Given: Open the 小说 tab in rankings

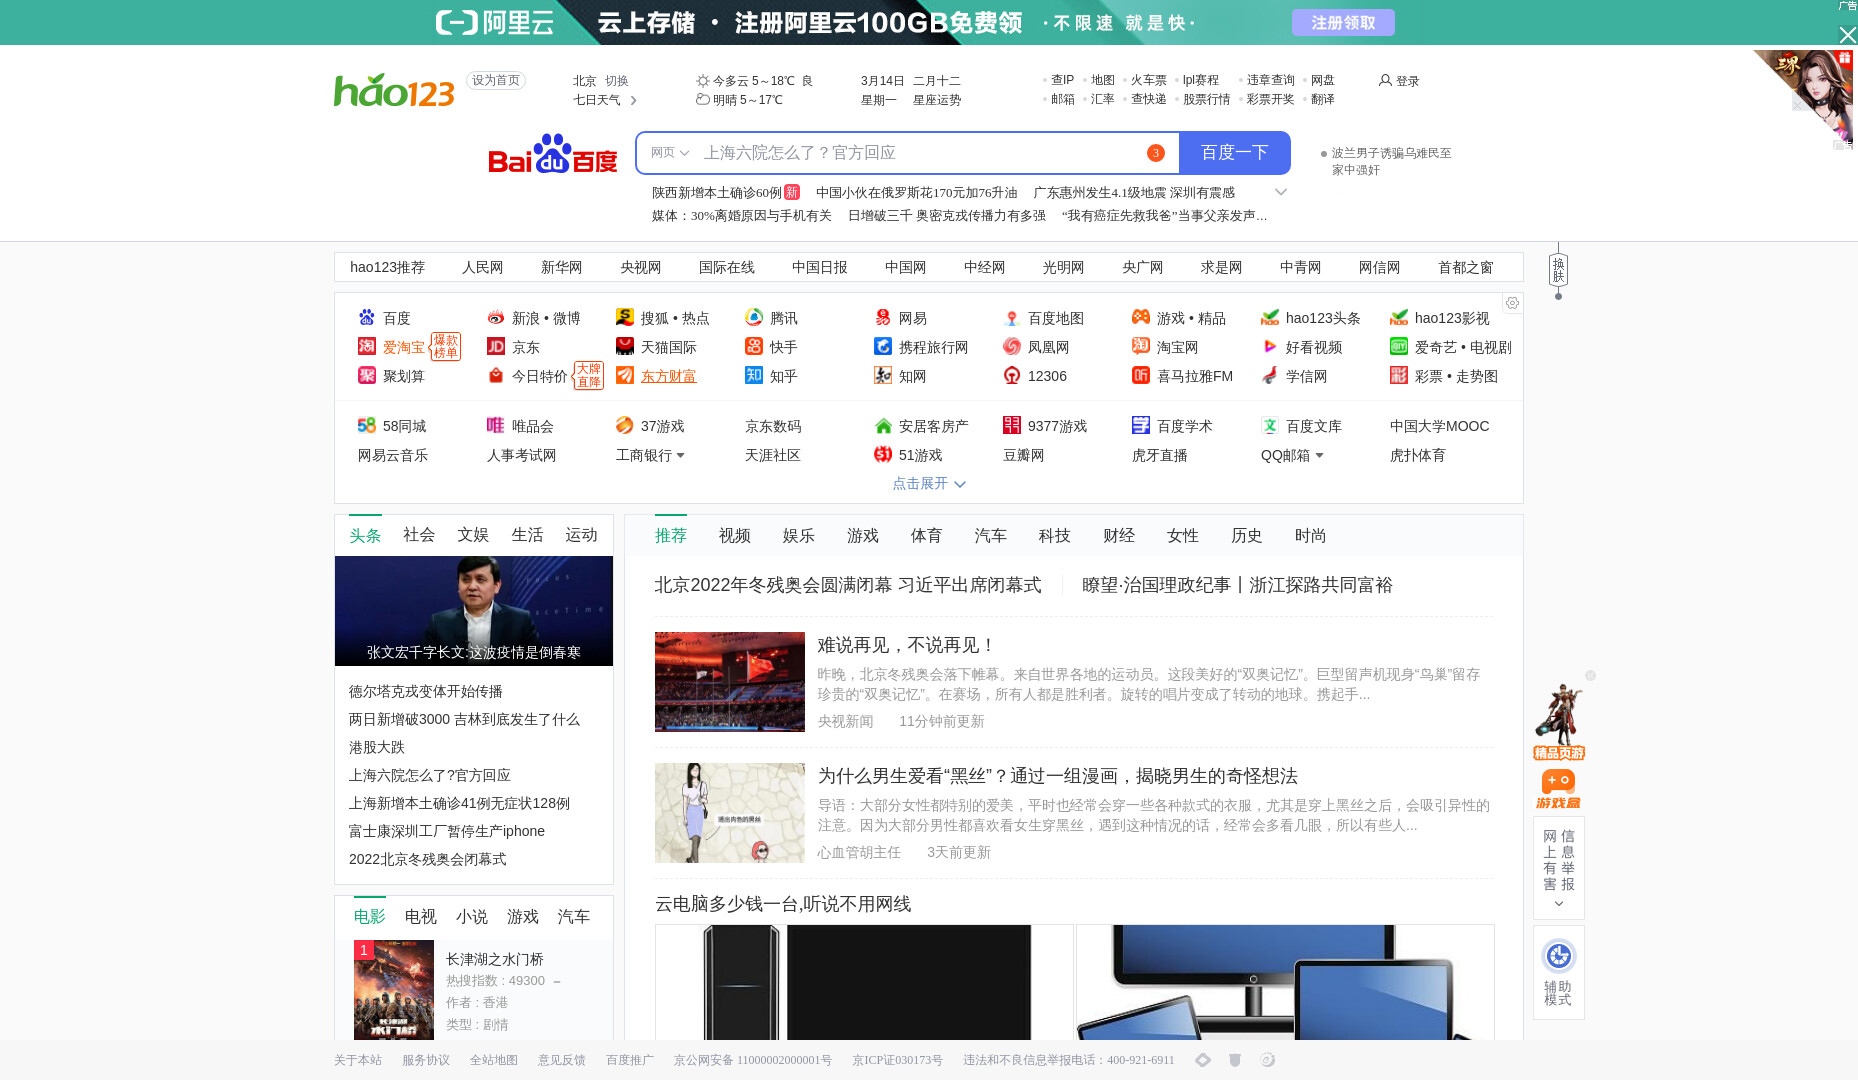Looking at the screenshot, I should pyautogui.click(x=472, y=917).
